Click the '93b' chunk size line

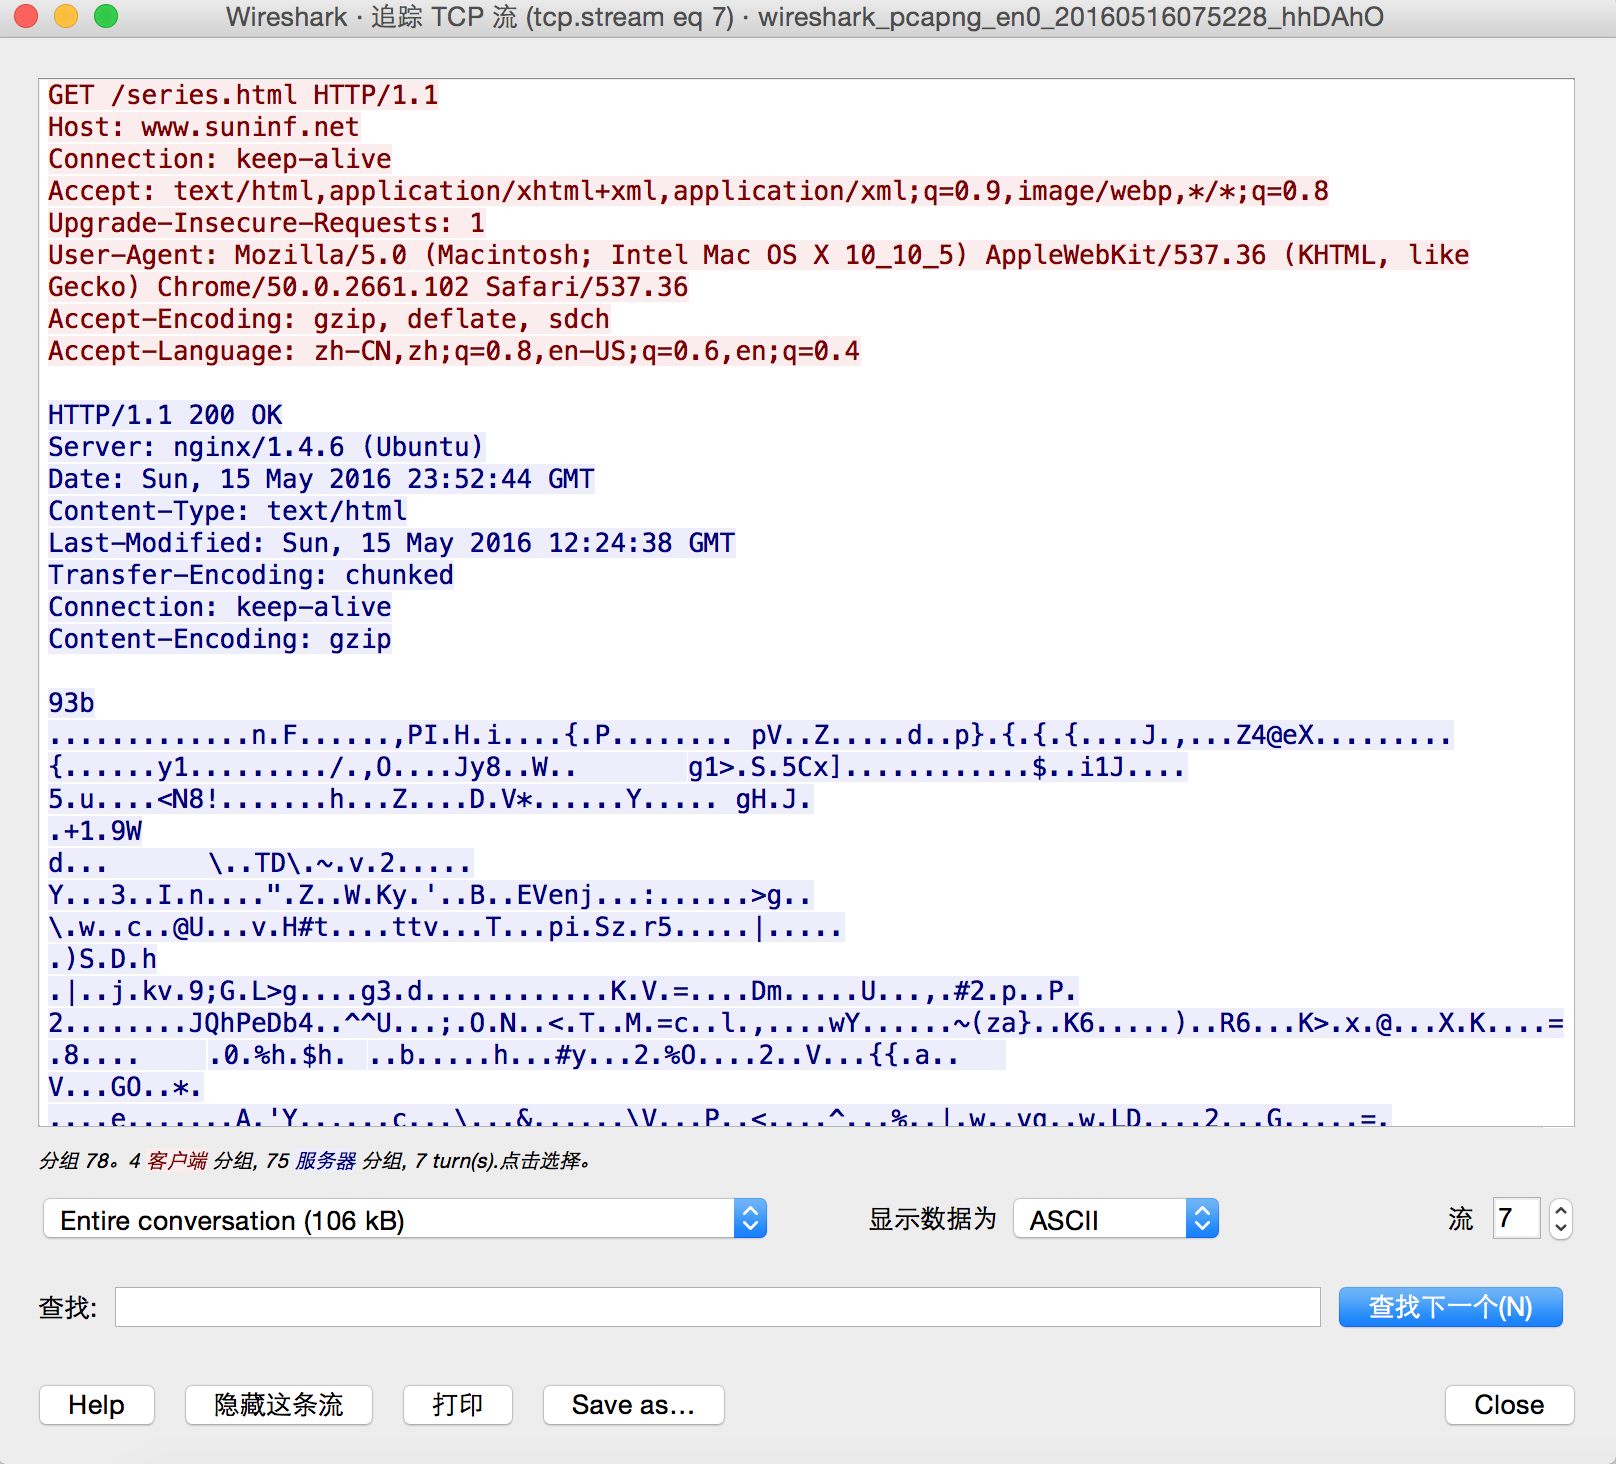pos(71,703)
